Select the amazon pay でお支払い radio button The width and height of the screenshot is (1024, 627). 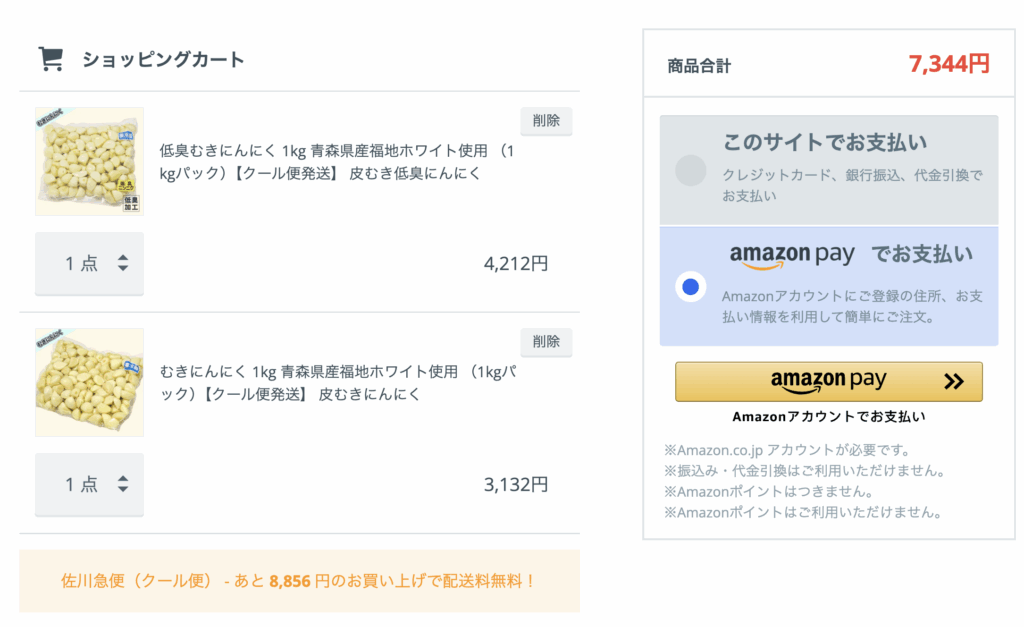pos(690,287)
